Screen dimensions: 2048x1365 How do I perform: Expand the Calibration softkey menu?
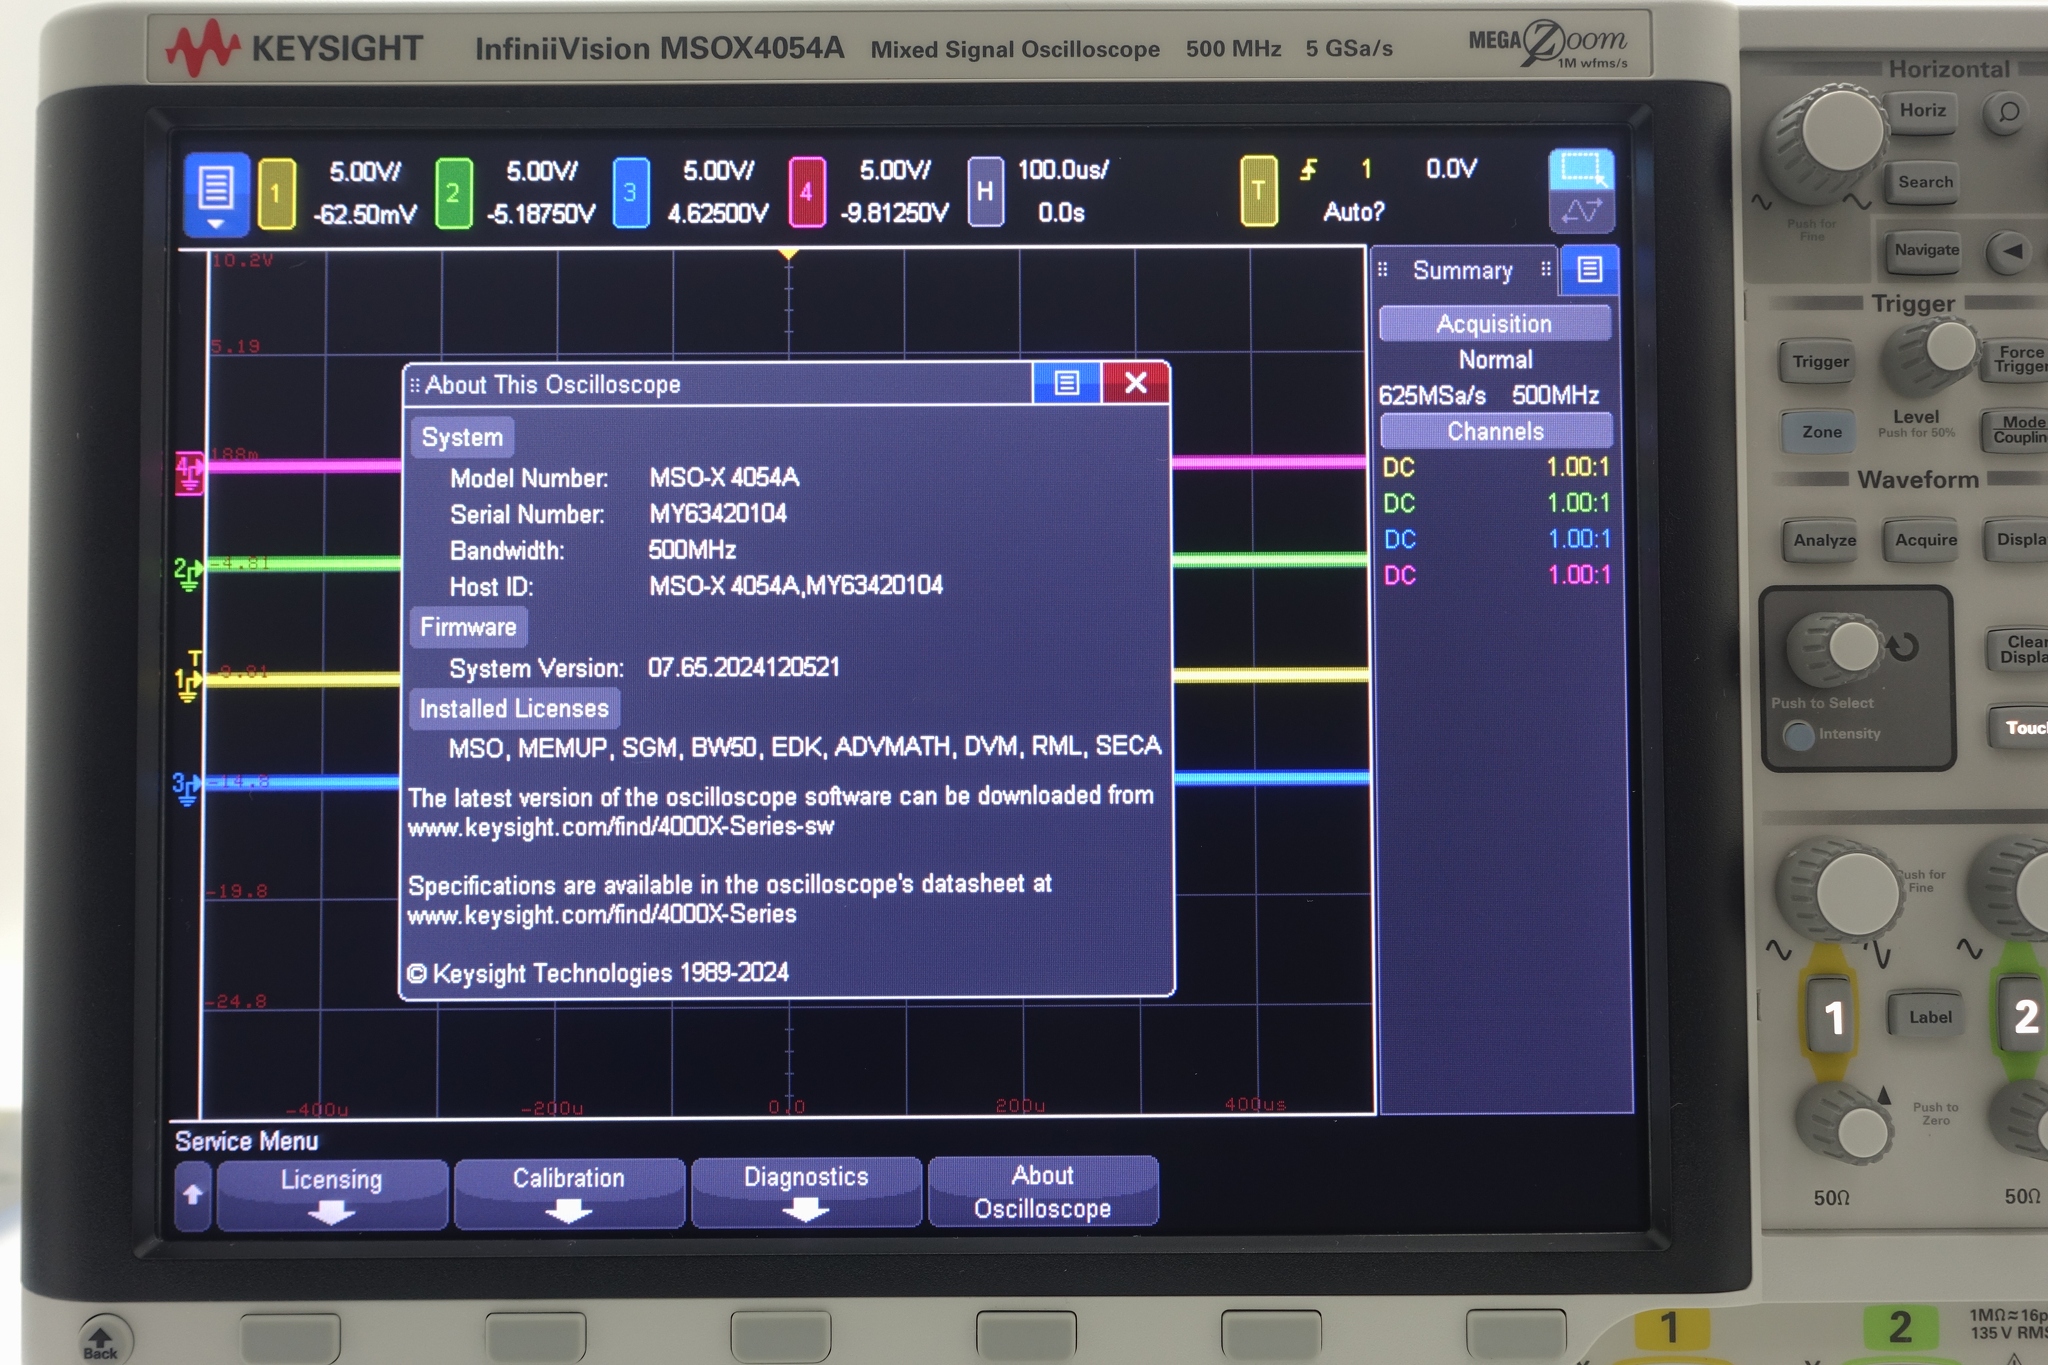click(568, 1193)
